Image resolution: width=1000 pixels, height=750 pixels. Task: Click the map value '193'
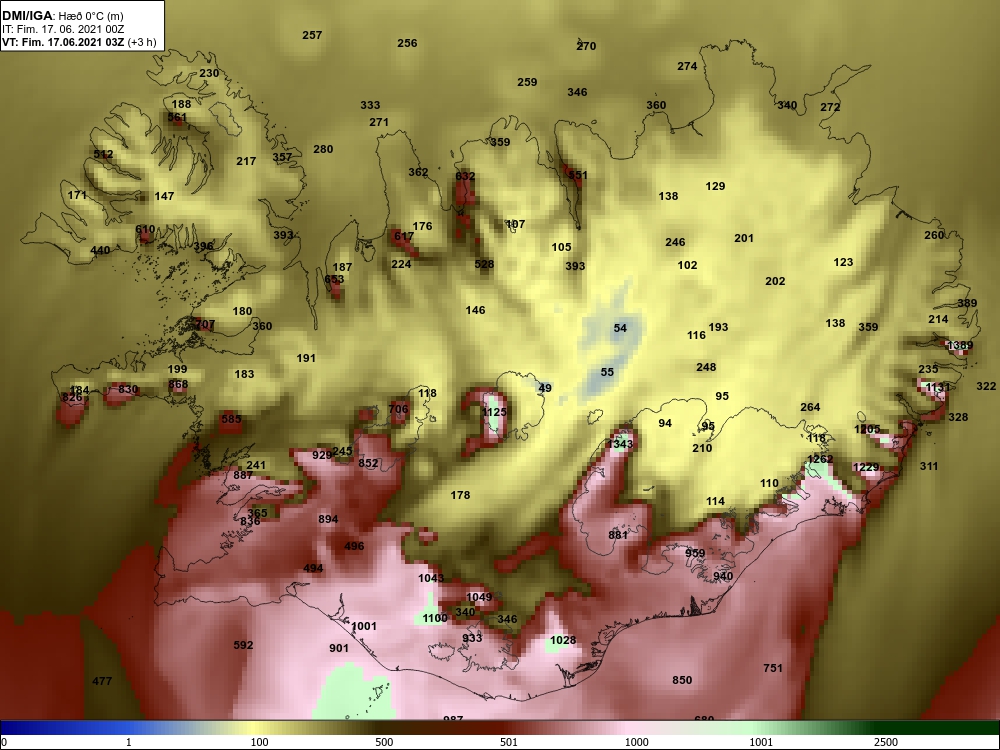click(x=718, y=327)
